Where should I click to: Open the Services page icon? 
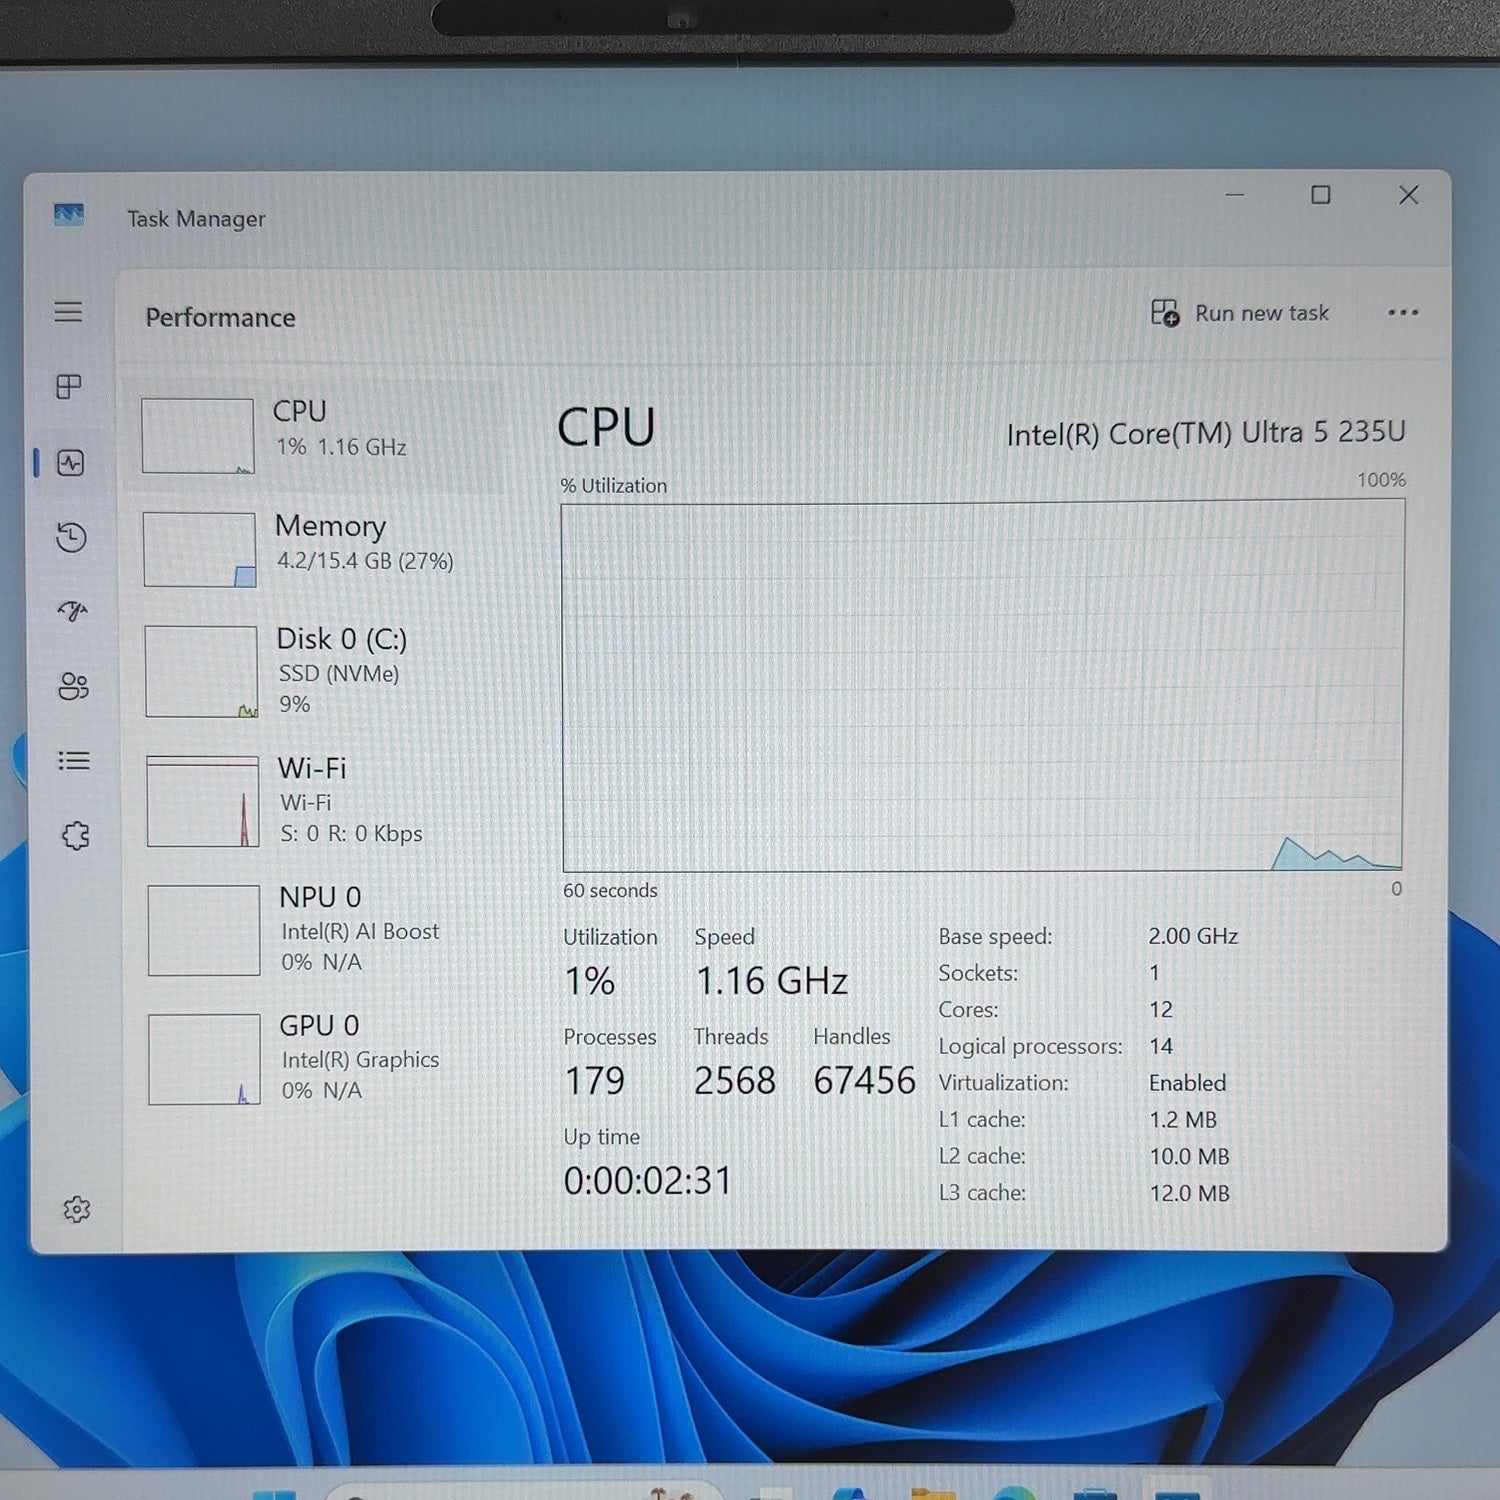click(x=76, y=835)
